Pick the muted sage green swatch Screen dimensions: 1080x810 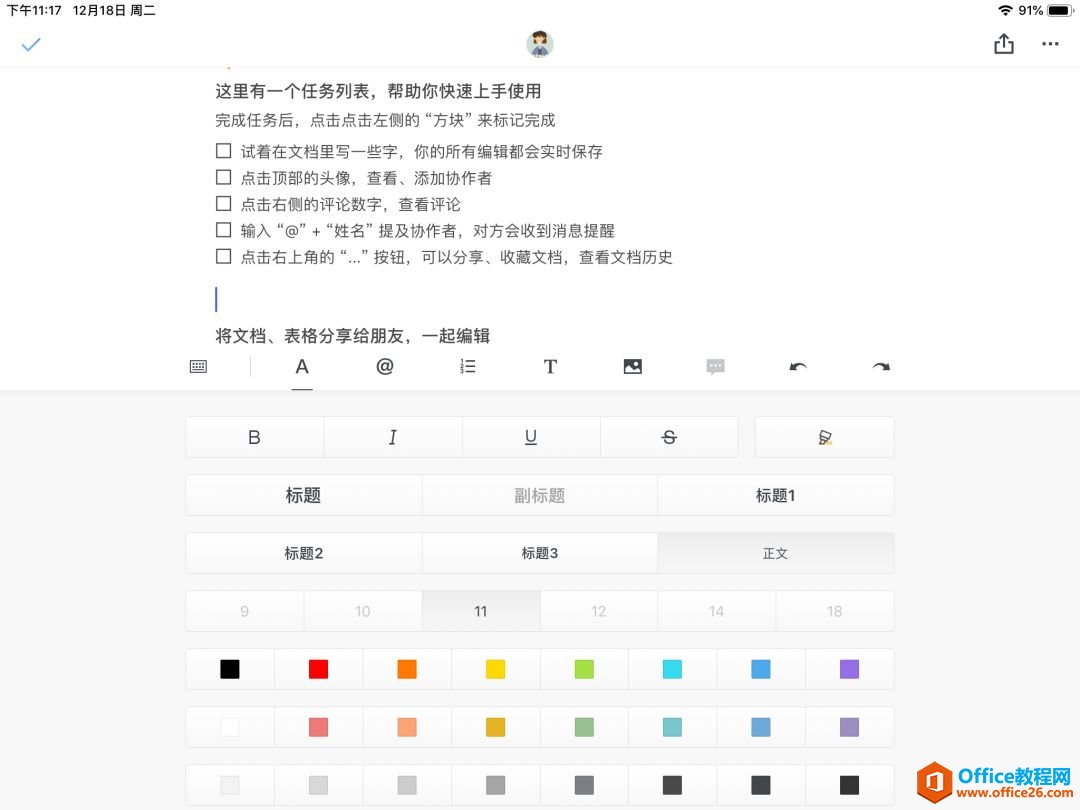584,727
